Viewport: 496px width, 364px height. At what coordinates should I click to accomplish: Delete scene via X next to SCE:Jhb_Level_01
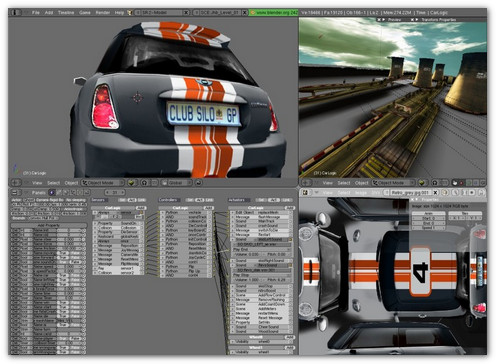click(x=245, y=12)
